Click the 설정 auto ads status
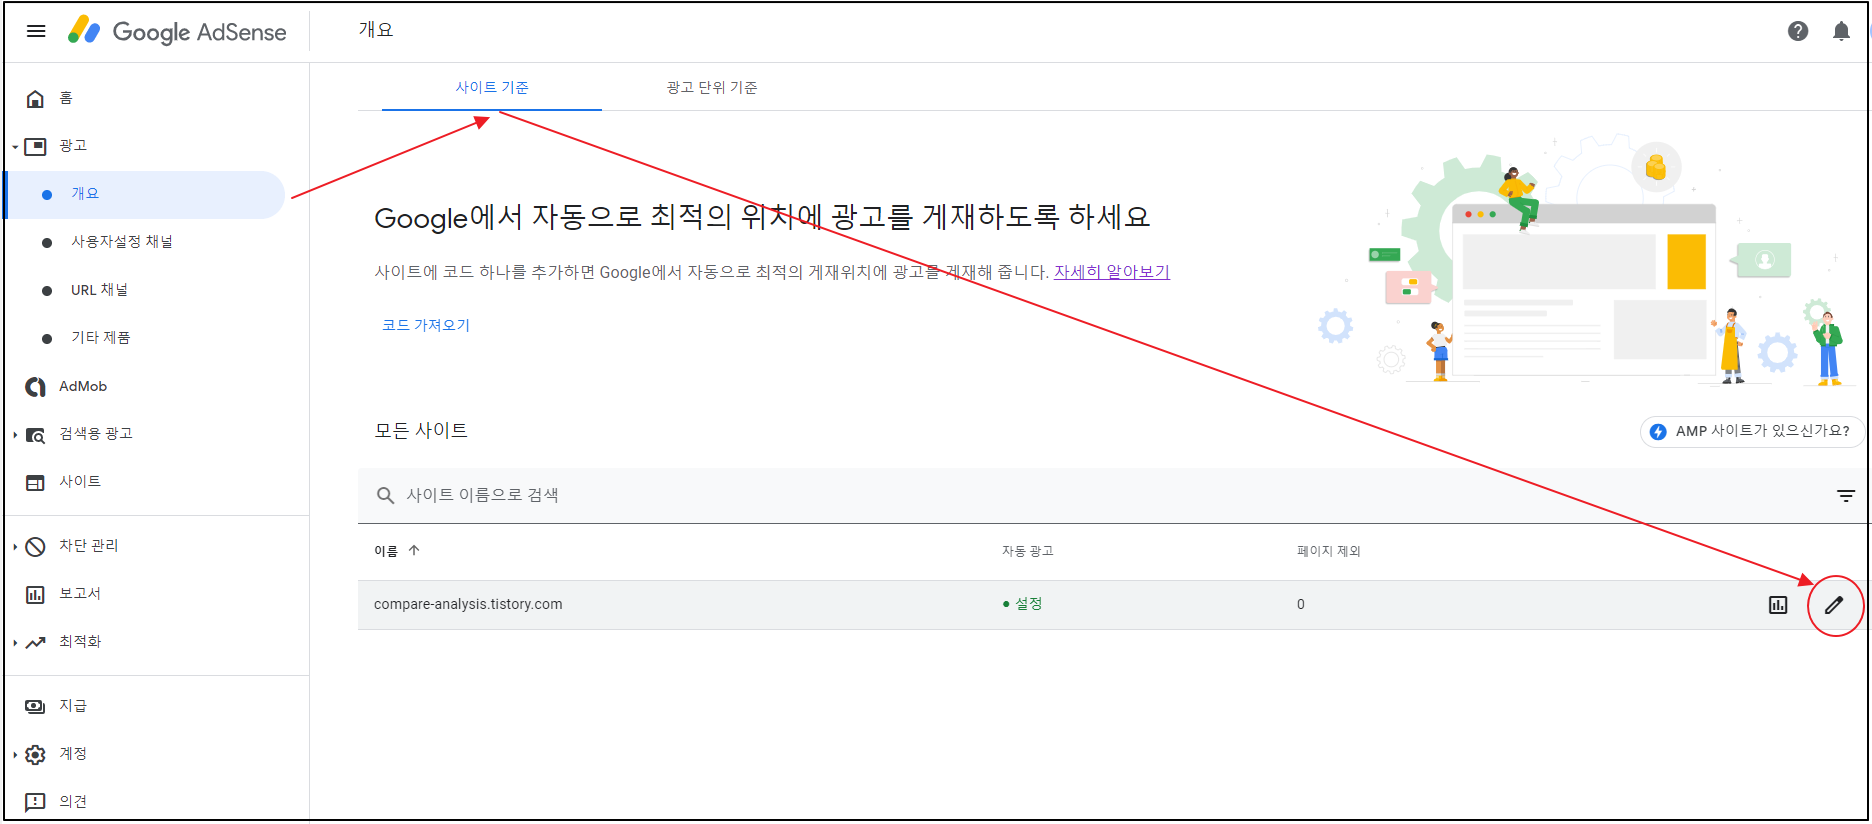Screen dimensions: 1872x824 point(1023,604)
